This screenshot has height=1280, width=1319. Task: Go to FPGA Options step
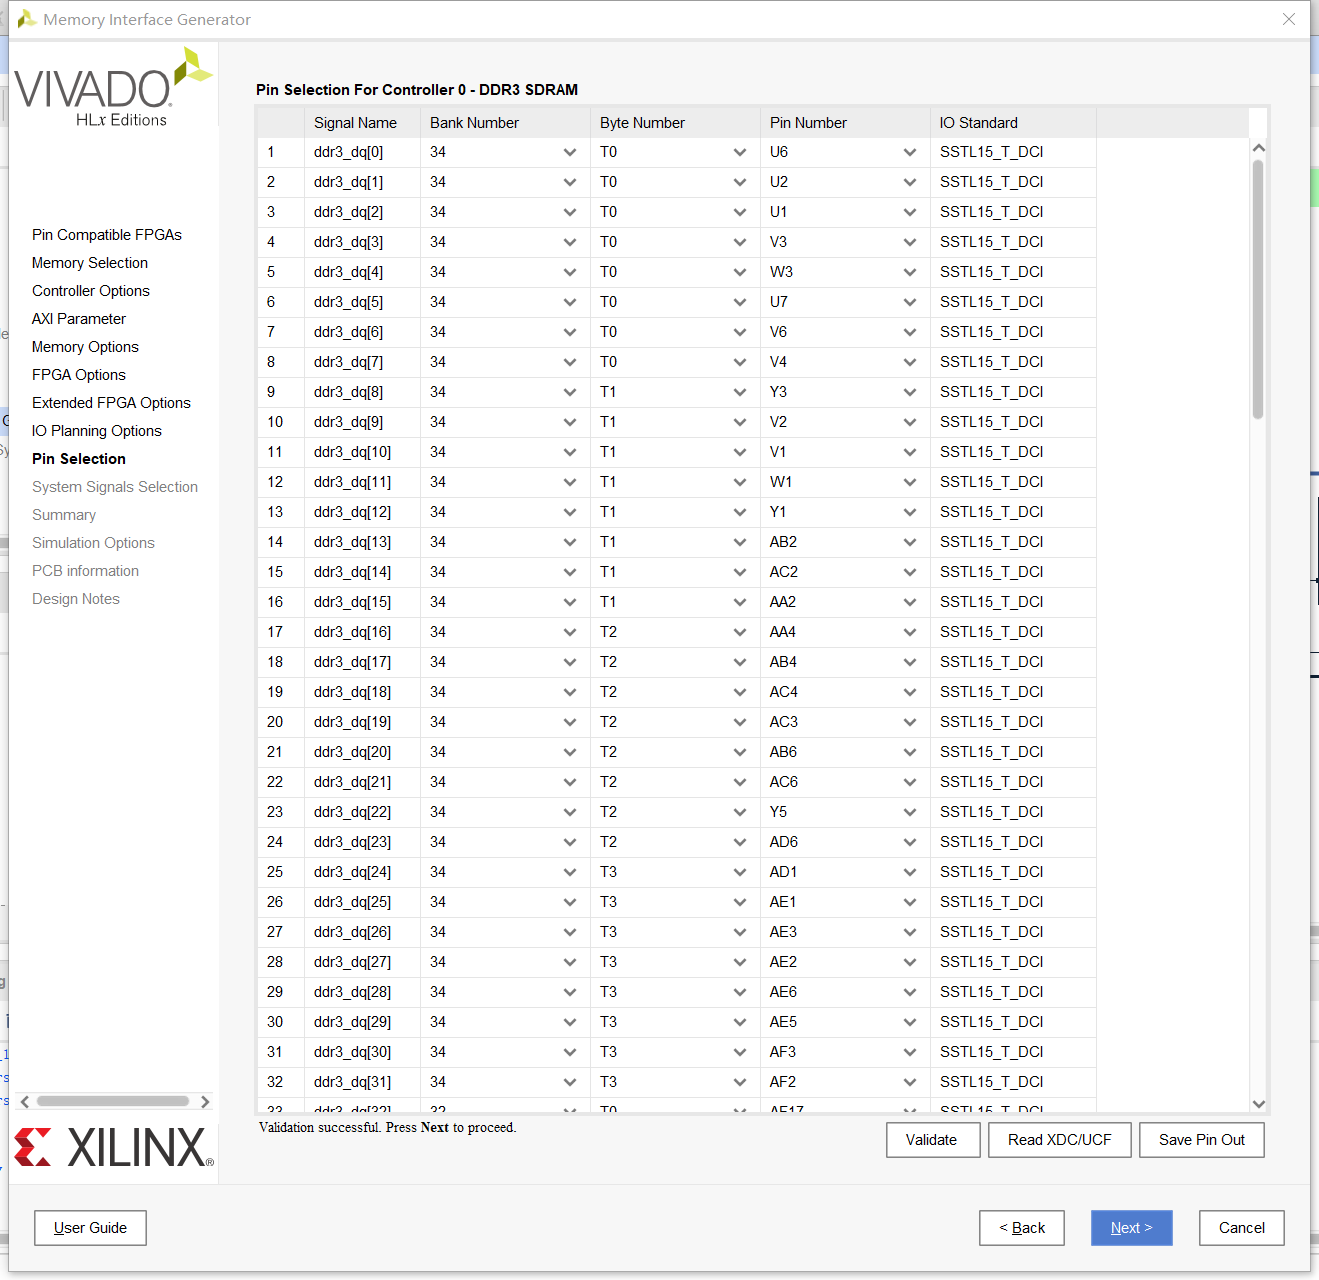click(79, 375)
